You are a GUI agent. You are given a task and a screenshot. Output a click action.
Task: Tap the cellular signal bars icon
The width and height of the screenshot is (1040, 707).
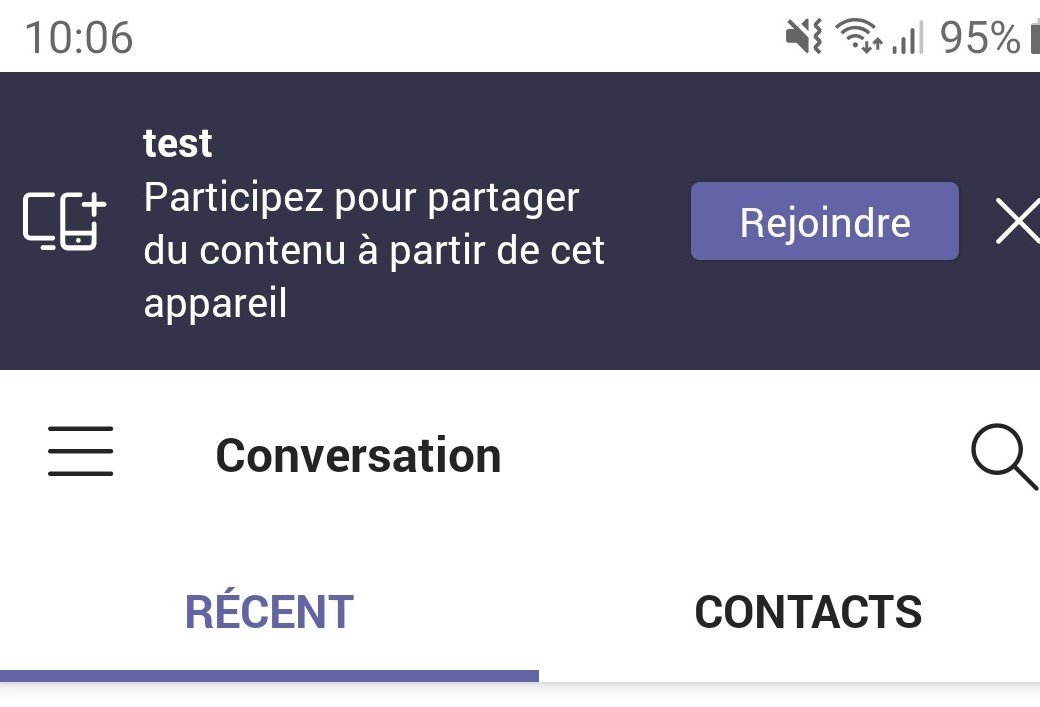pos(907,36)
